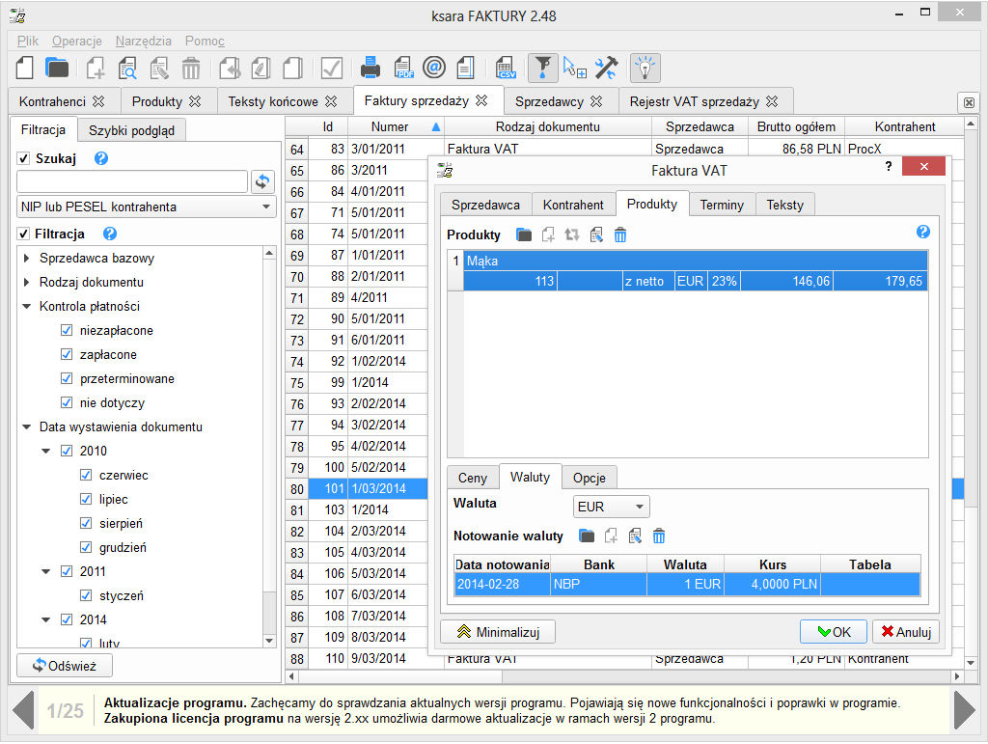This screenshot has height=744, width=988.
Task: Toggle the Filtracja section checkbox
Action: pyautogui.click(x=24, y=234)
